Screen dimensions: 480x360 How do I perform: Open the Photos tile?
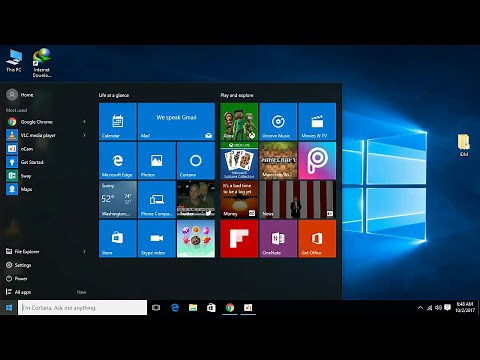point(157,160)
